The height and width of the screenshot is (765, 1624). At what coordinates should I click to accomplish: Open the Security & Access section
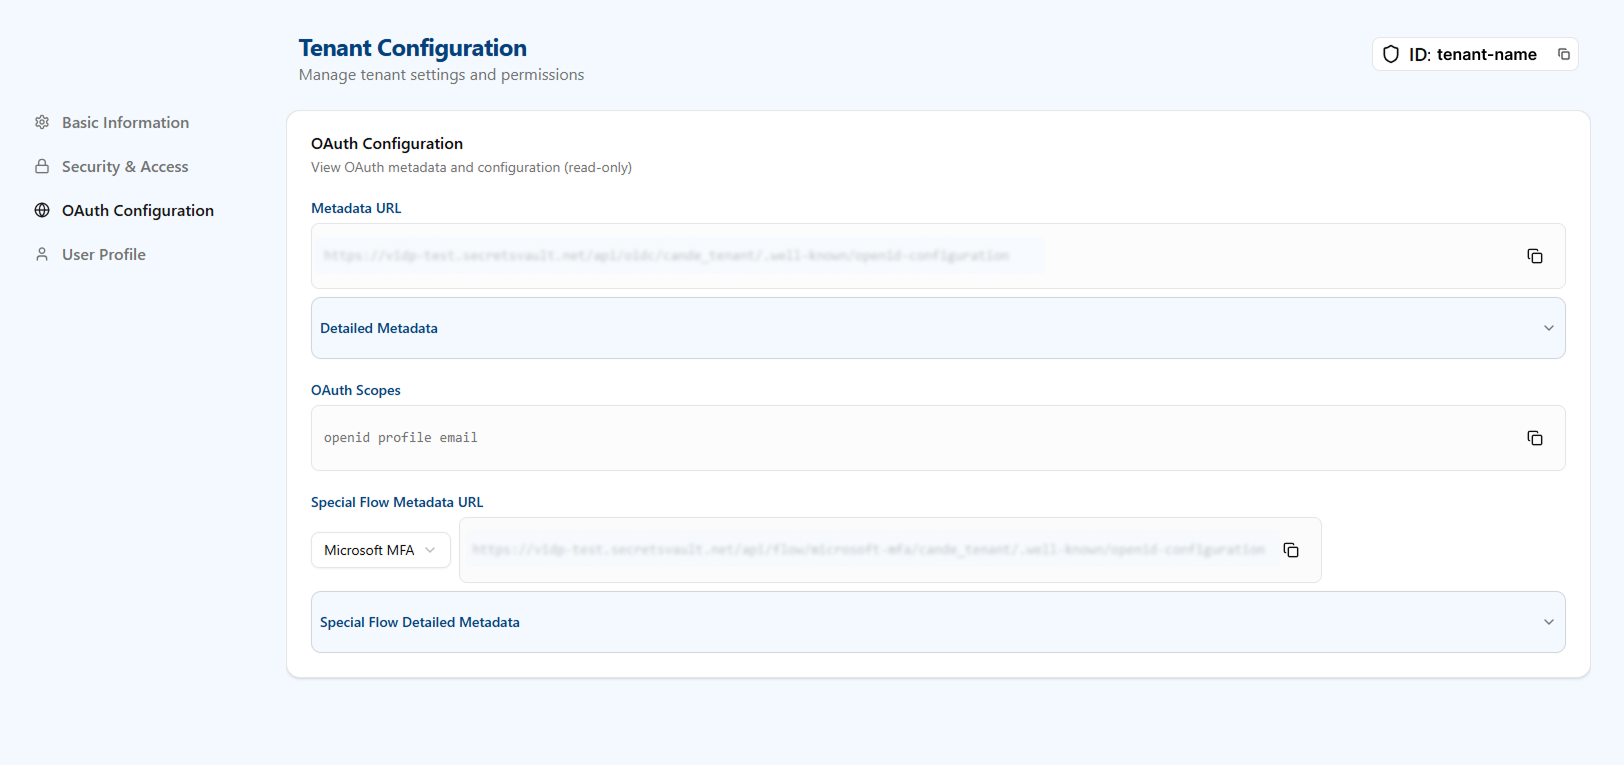[125, 166]
